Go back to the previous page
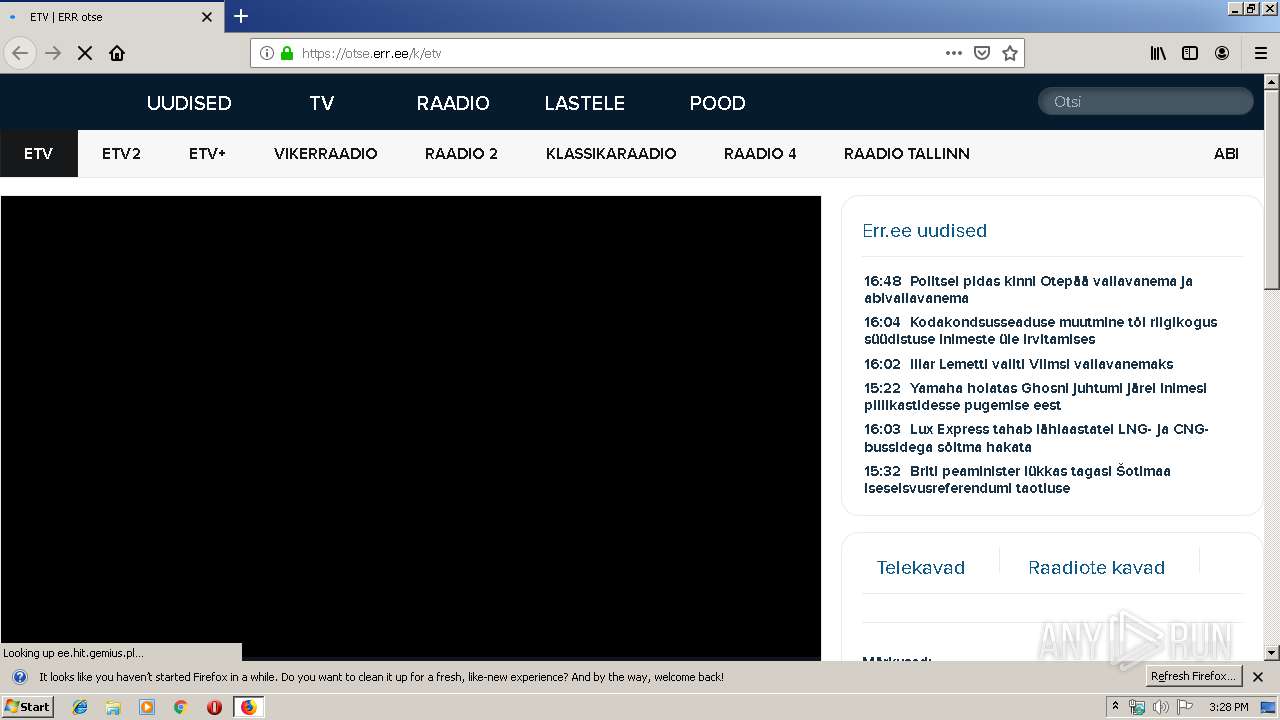This screenshot has width=1280, height=720. point(20,53)
